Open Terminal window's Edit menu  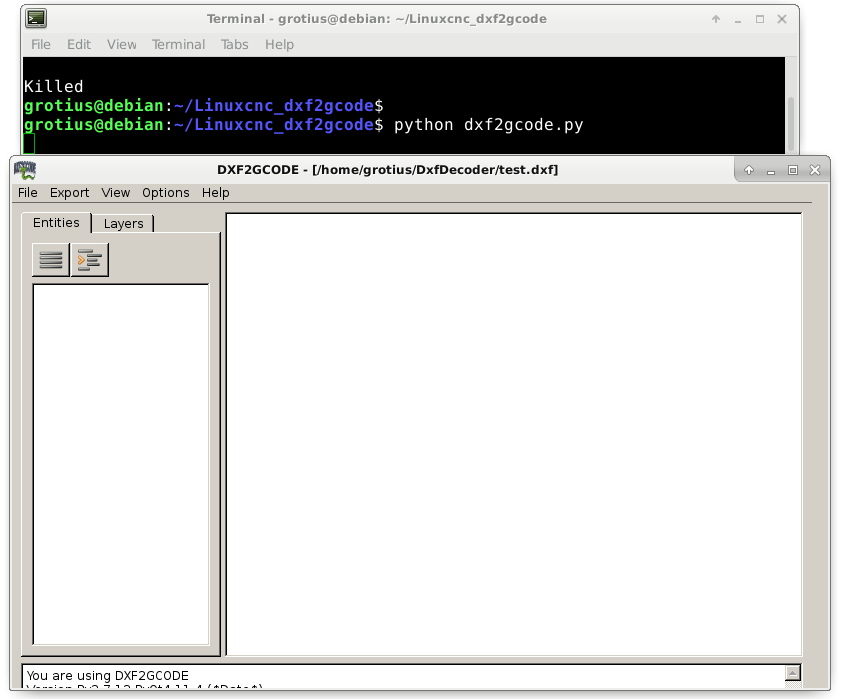coord(79,45)
